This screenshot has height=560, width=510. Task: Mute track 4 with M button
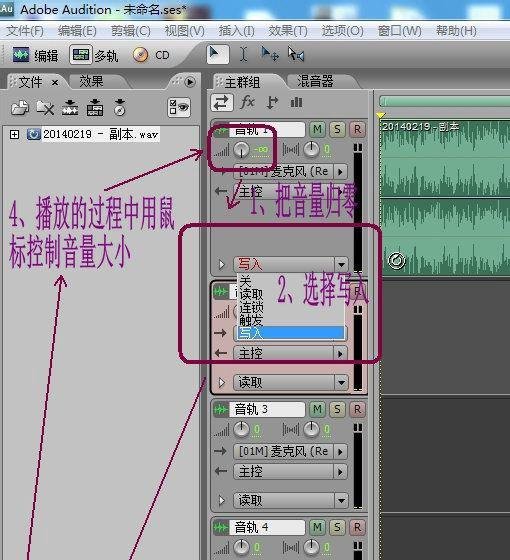coord(317,527)
